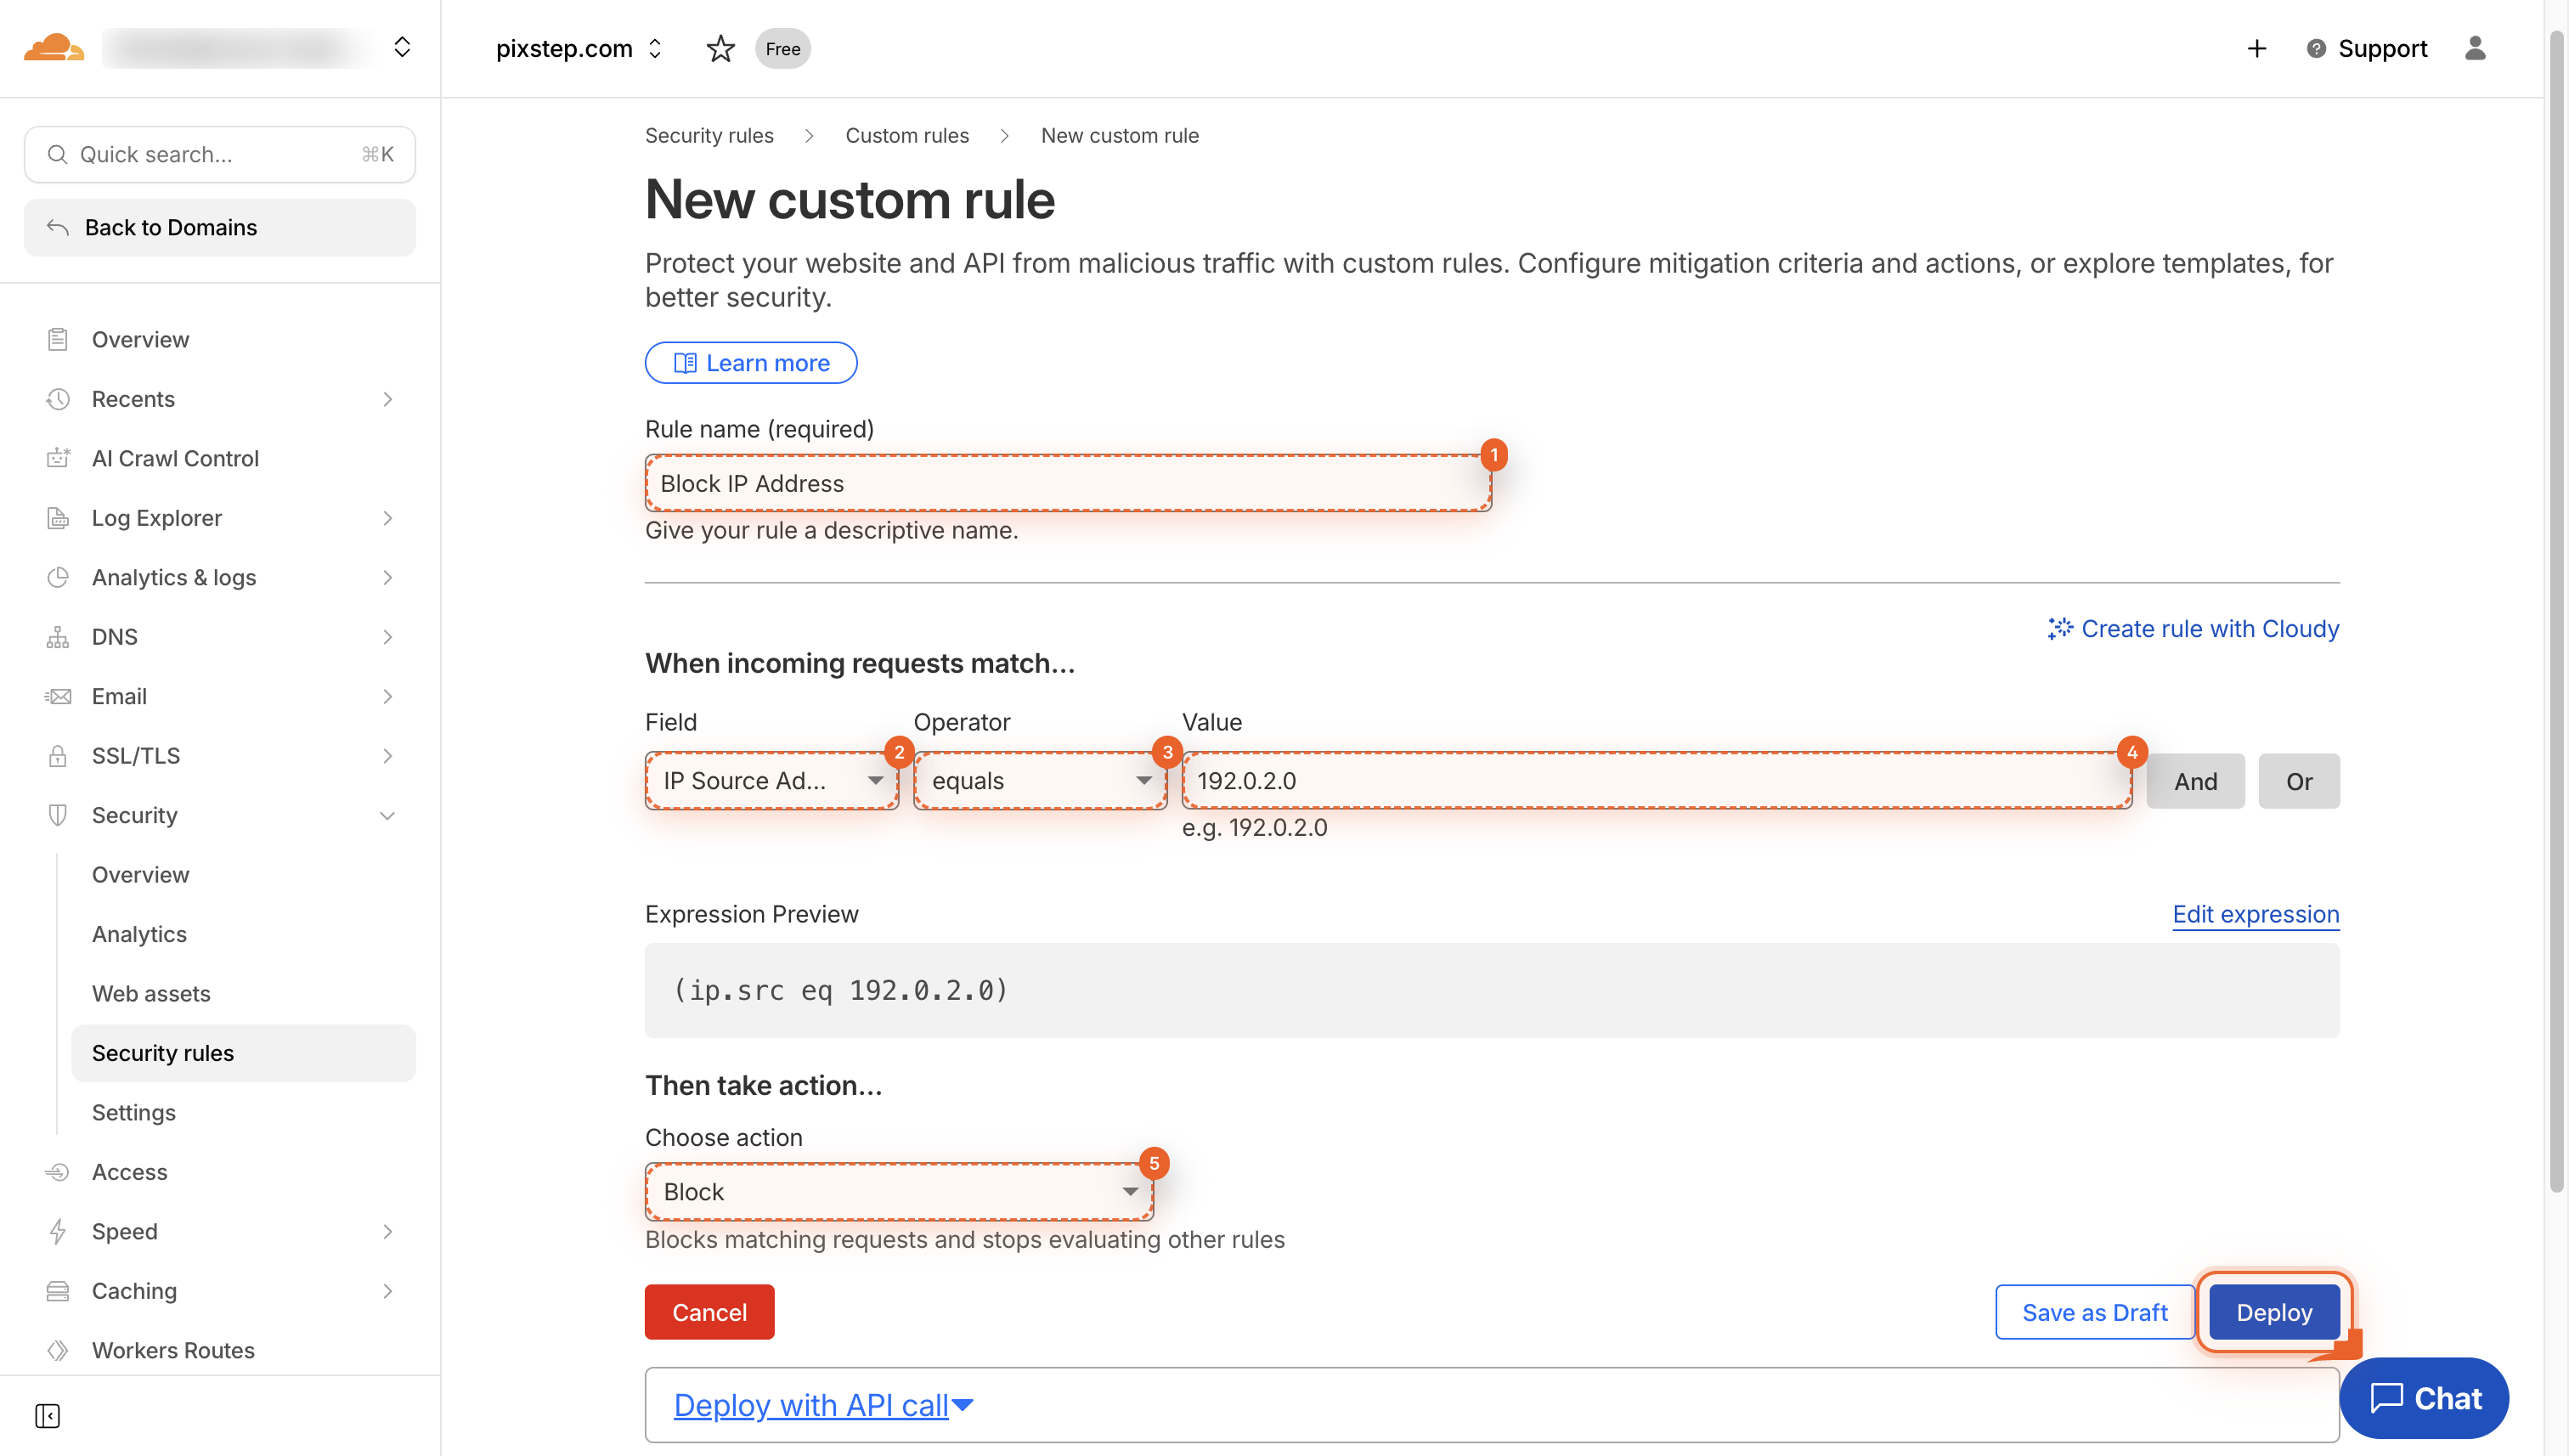The width and height of the screenshot is (2569, 1456).
Task: Star the pixstep.com domain as favorite
Action: [x=720, y=48]
